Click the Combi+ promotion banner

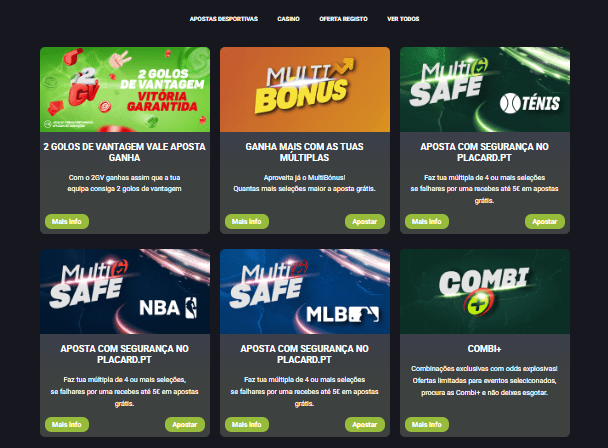485,292
